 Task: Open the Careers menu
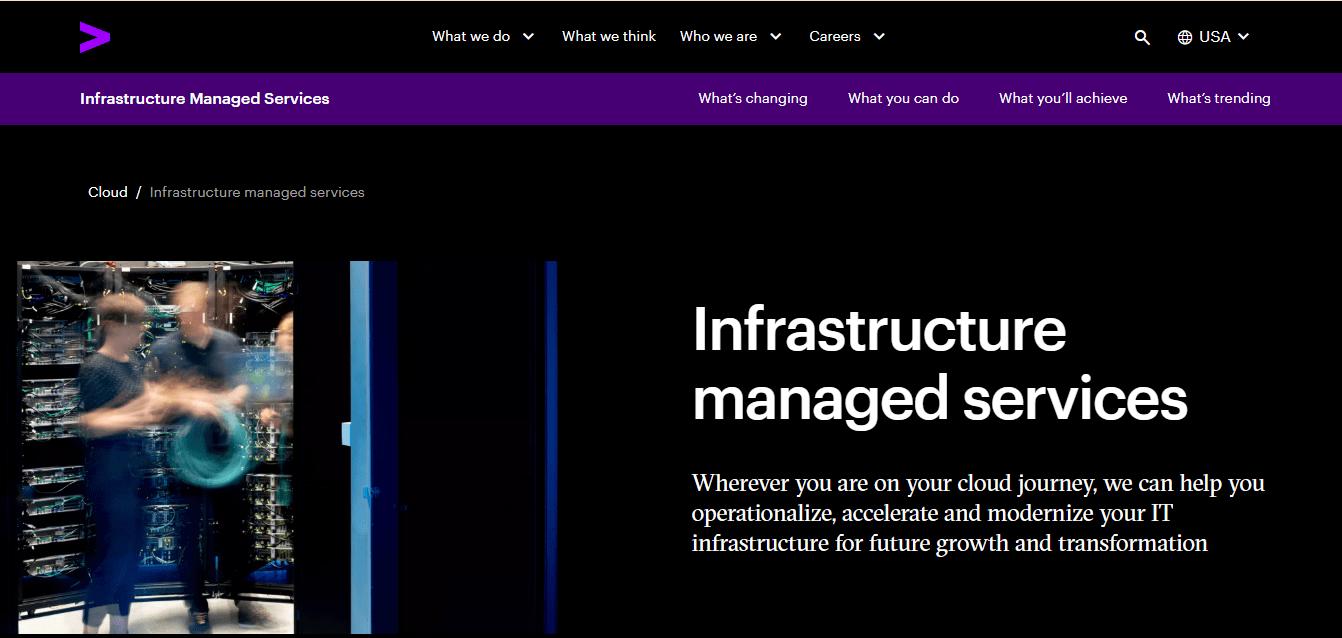[x=835, y=36]
